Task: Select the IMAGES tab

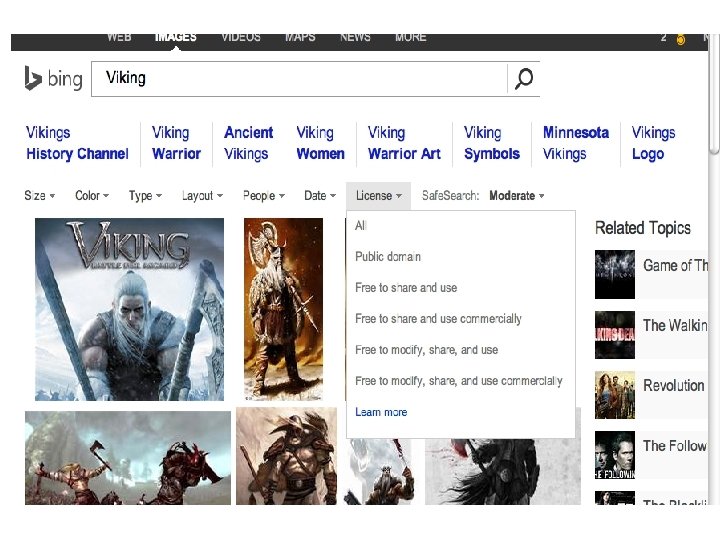Action: pyautogui.click(x=176, y=38)
